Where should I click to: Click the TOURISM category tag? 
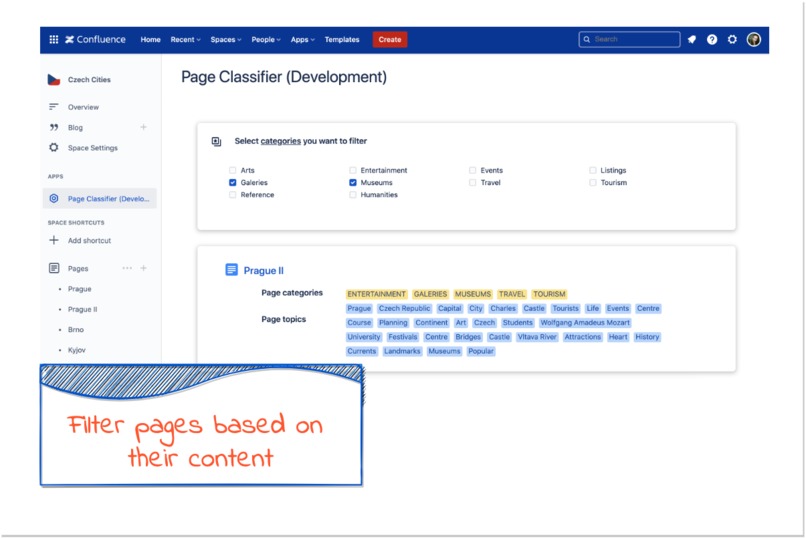pos(549,294)
